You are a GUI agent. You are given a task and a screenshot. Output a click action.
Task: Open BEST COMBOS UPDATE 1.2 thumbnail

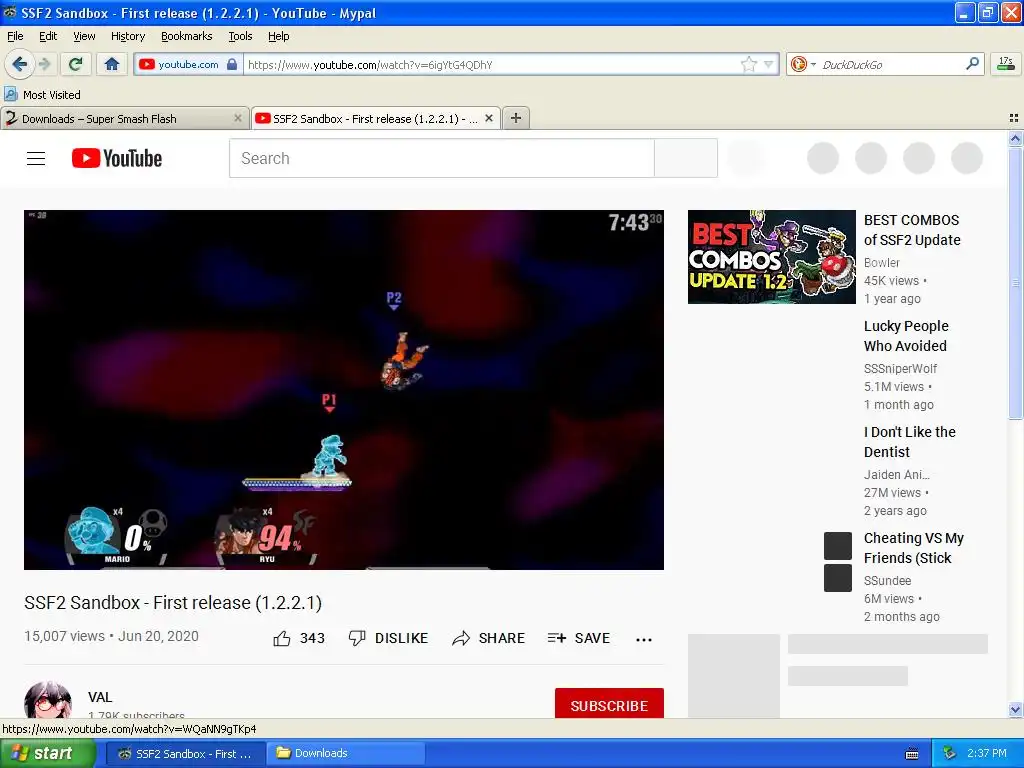coord(771,257)
